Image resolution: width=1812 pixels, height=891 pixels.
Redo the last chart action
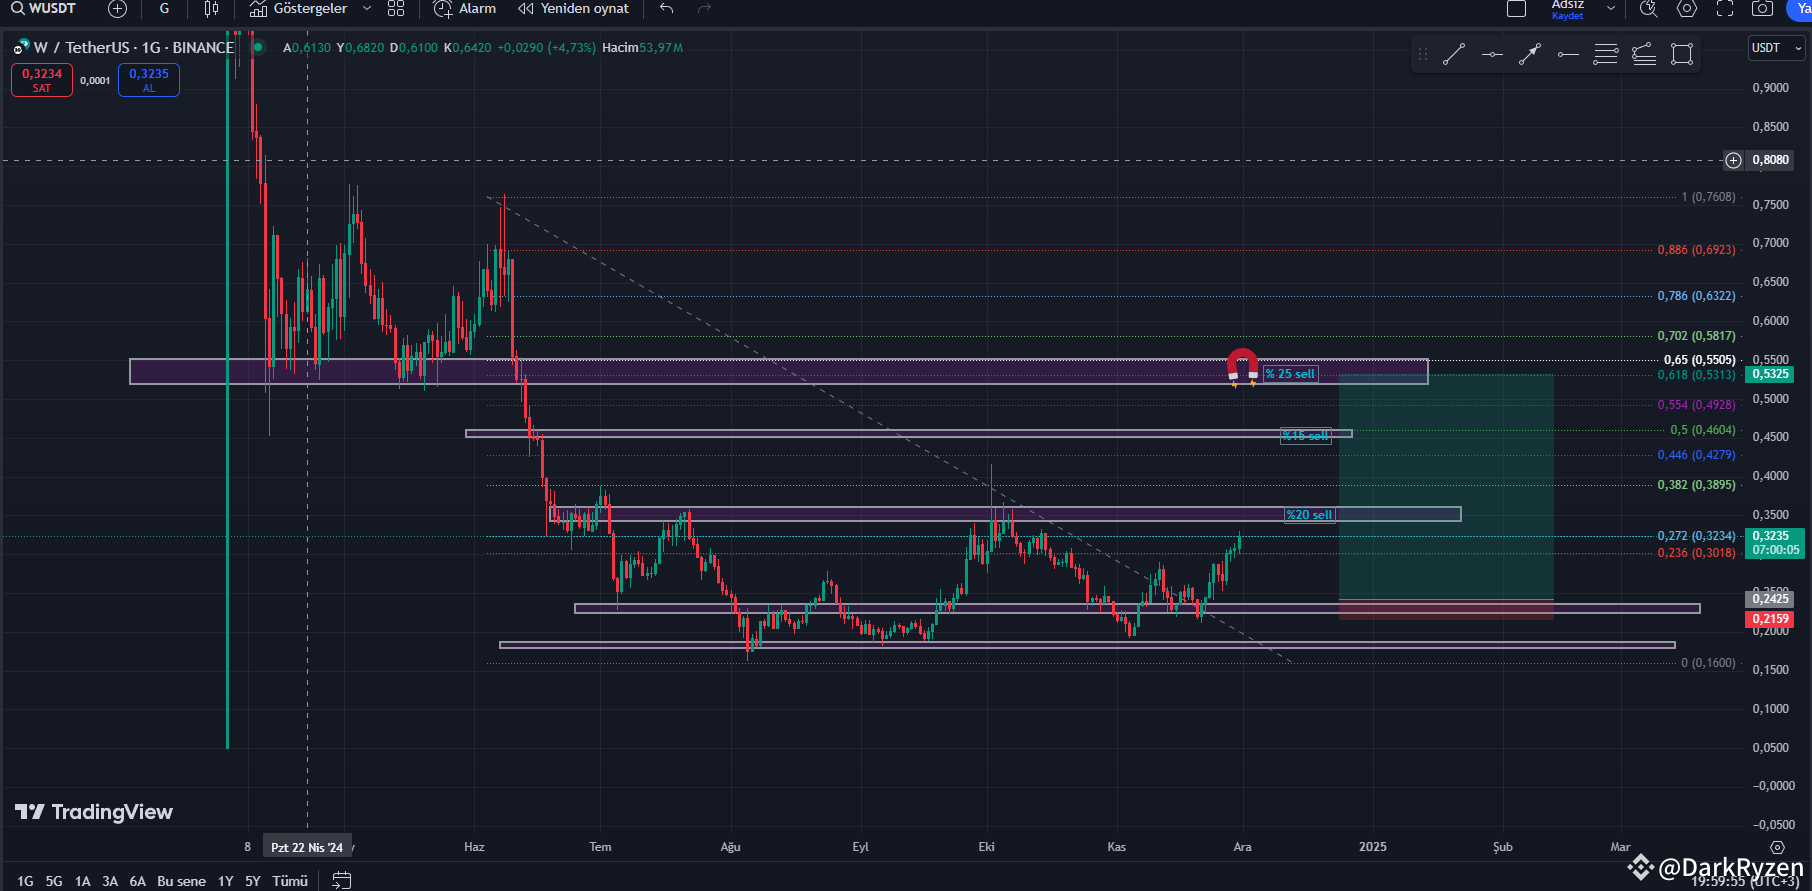tap(704, 9)
